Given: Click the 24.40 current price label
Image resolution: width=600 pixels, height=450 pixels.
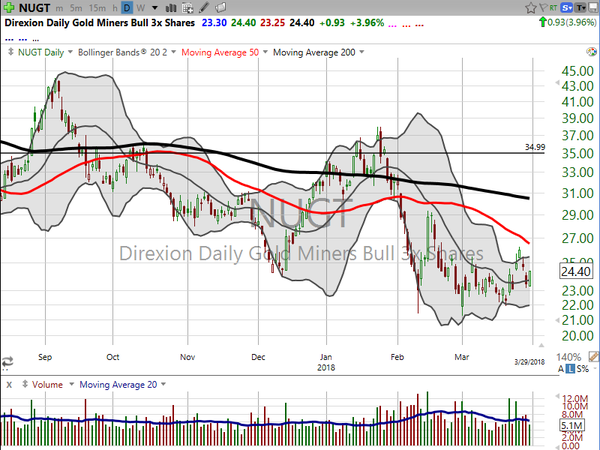Looking at the screenshot, I should [x=576, y=272].
